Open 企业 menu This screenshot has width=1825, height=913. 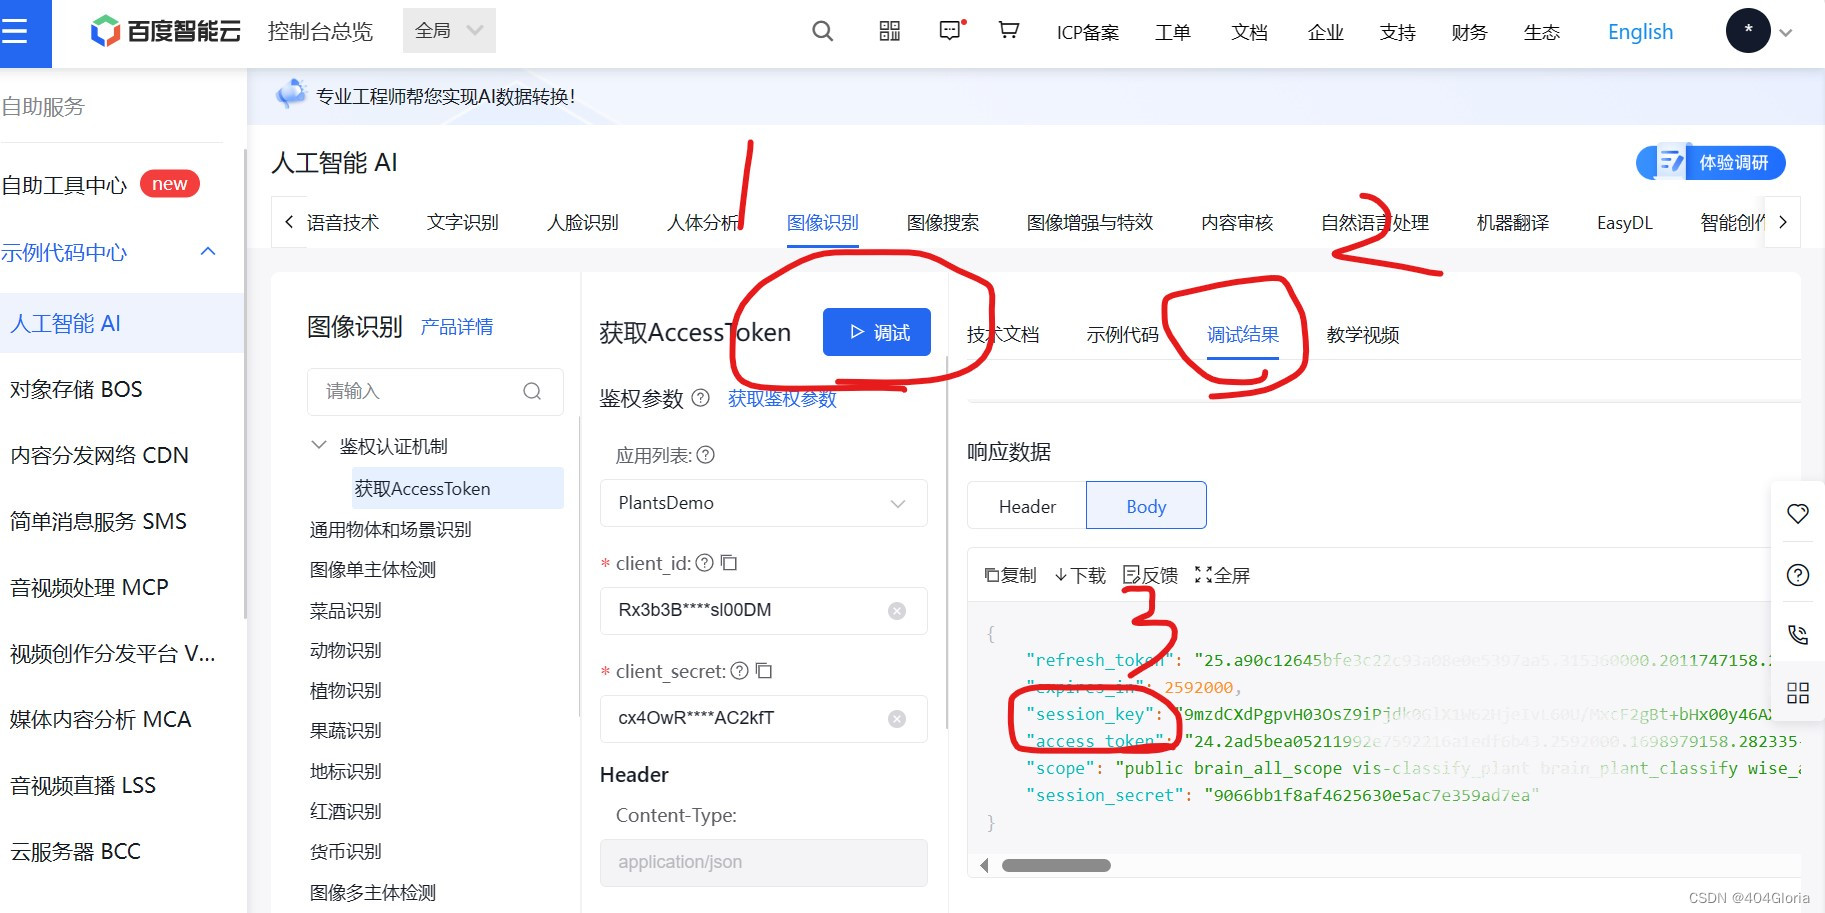1325,33
